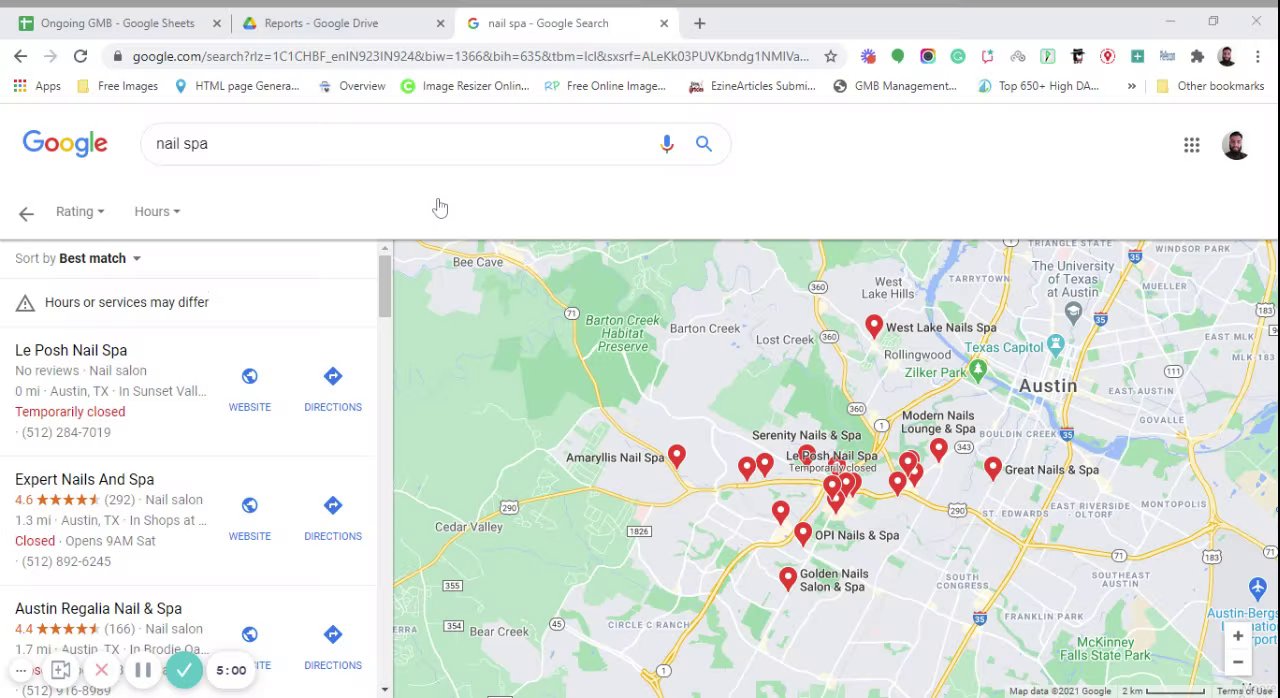The image size is (1280, 698).
Task: Click 'Temporarily closed' text under Le Posh
Action: click(70, 411)
